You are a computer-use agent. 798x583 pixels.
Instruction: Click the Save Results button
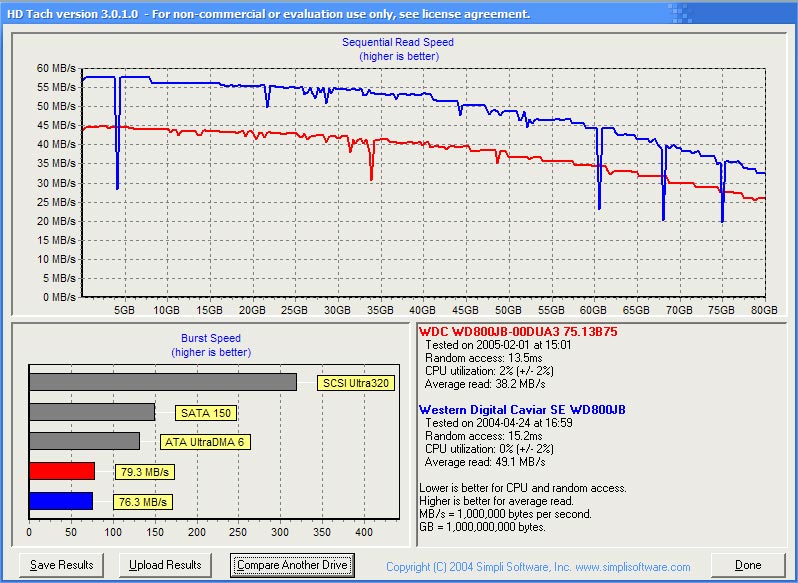[x=61, y=565]
